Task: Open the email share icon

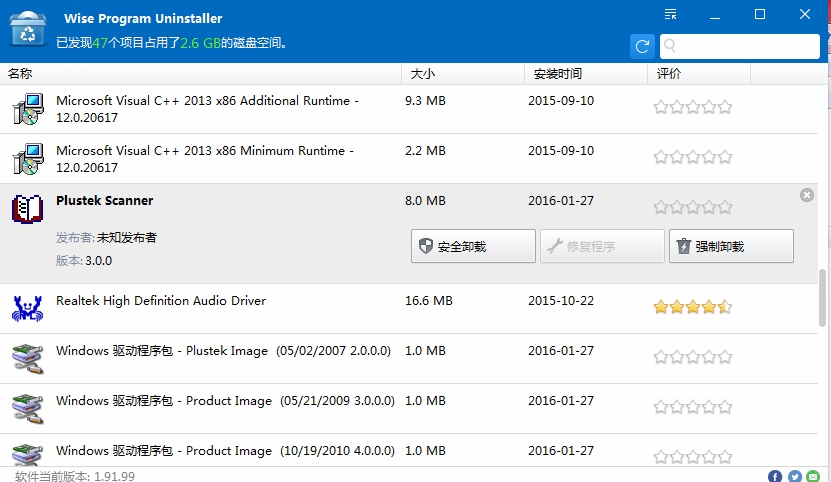Action: pos(814,476)
